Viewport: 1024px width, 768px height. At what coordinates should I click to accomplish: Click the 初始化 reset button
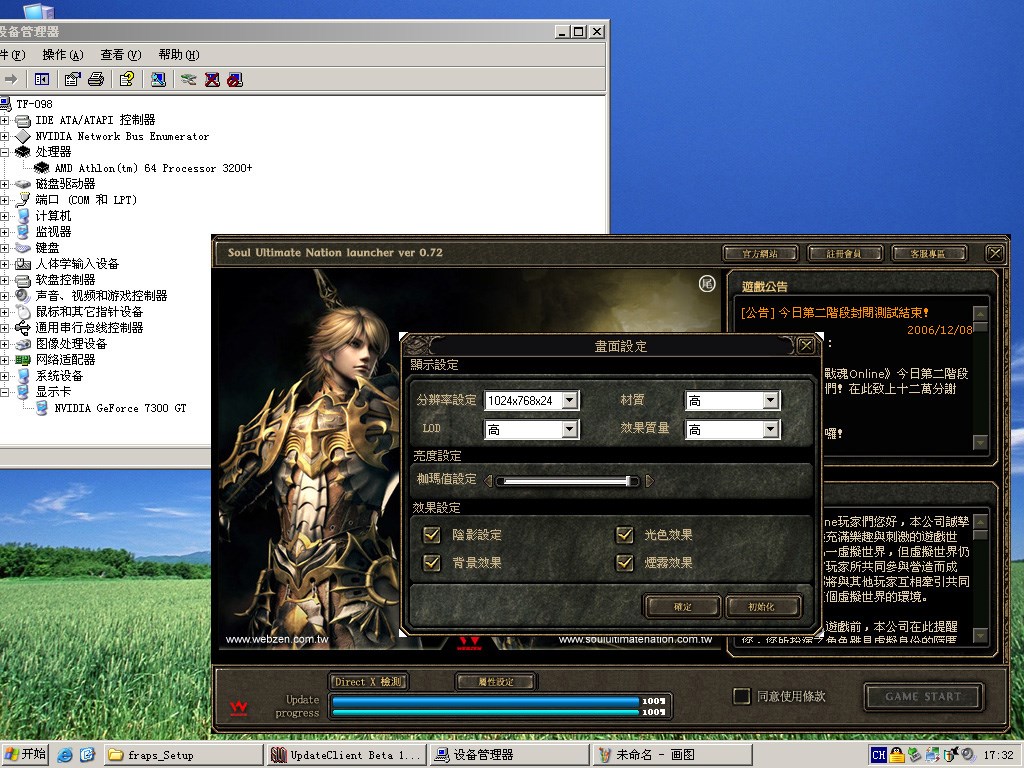pos(763,607)
